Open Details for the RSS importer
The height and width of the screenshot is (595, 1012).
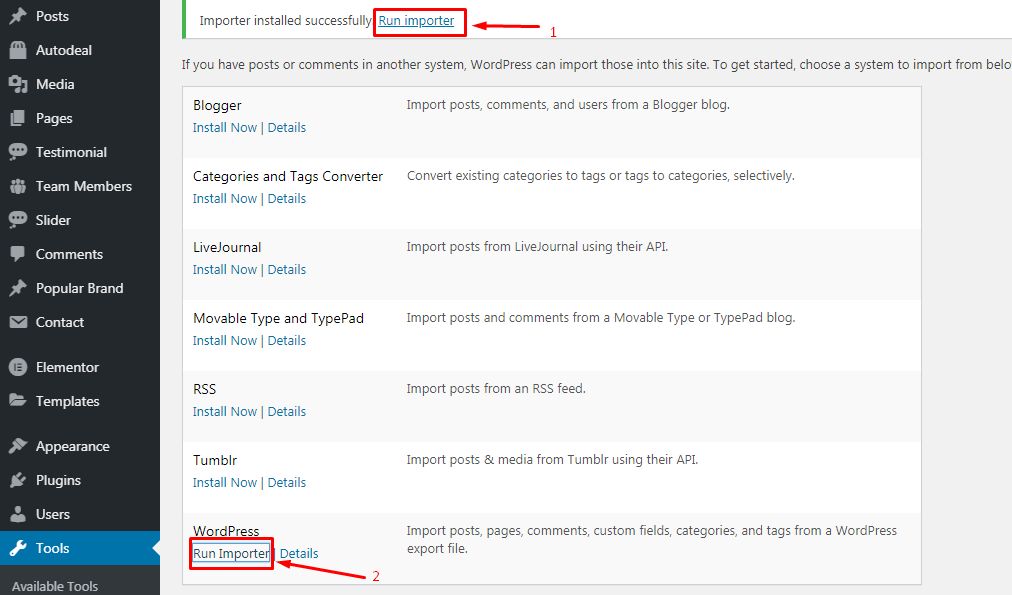click(x=287, y=412)
